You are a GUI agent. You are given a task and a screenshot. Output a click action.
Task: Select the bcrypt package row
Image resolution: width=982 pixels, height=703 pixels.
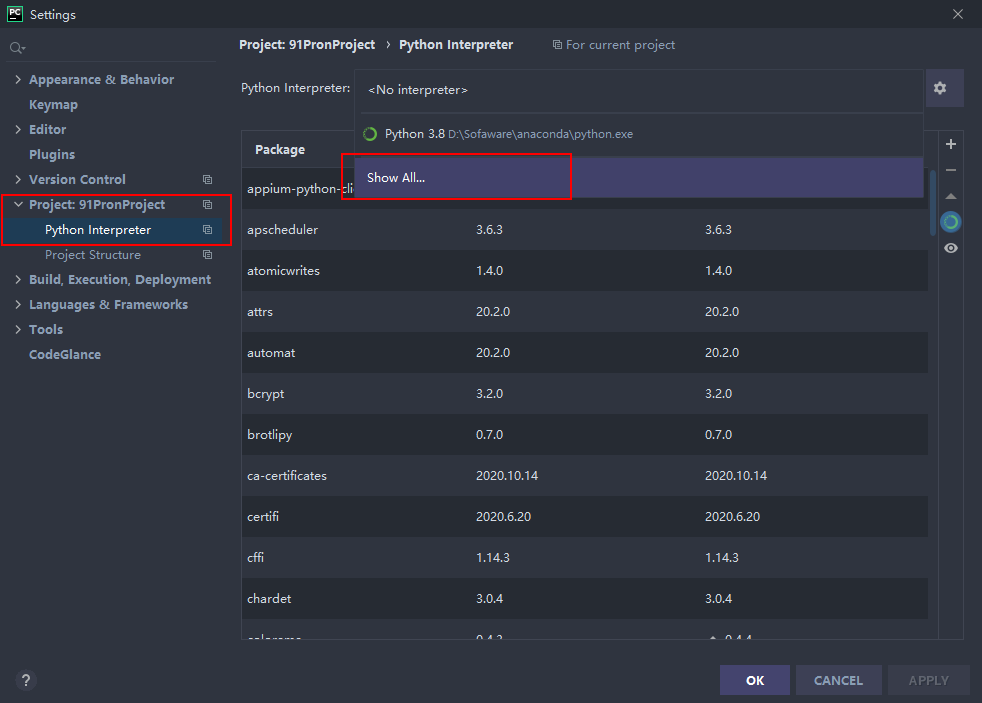click(x=584, y=394)
